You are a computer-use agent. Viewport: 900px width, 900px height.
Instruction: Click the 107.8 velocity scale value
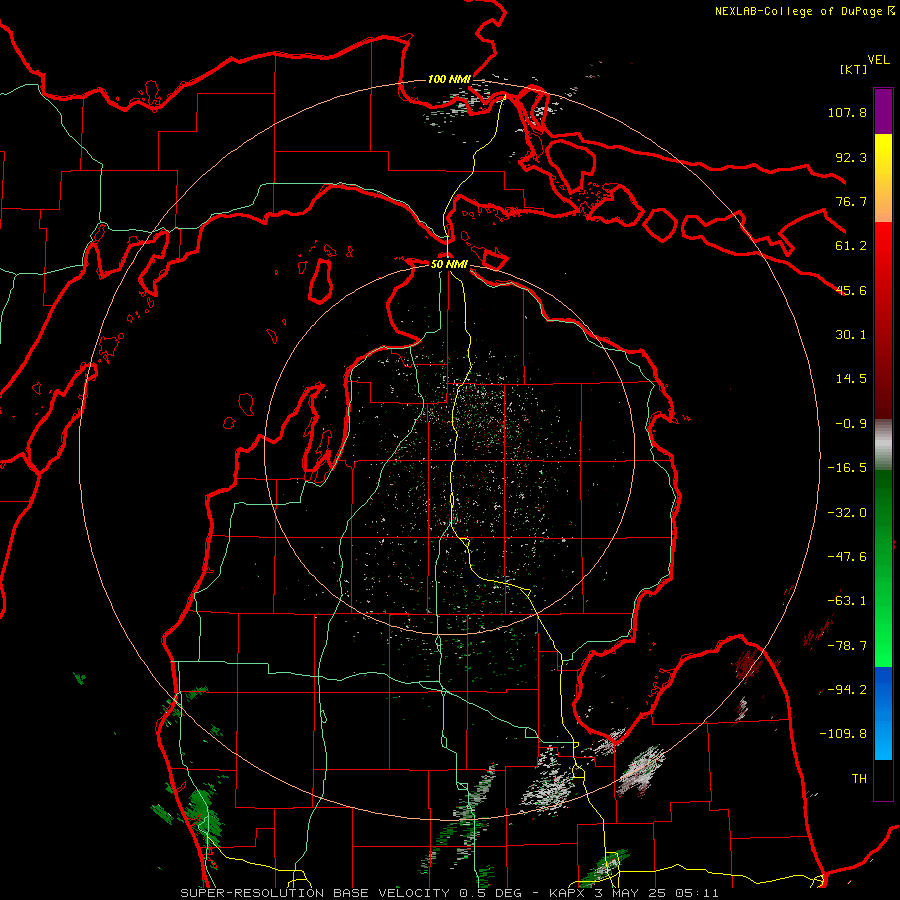(x=847, y=112)
